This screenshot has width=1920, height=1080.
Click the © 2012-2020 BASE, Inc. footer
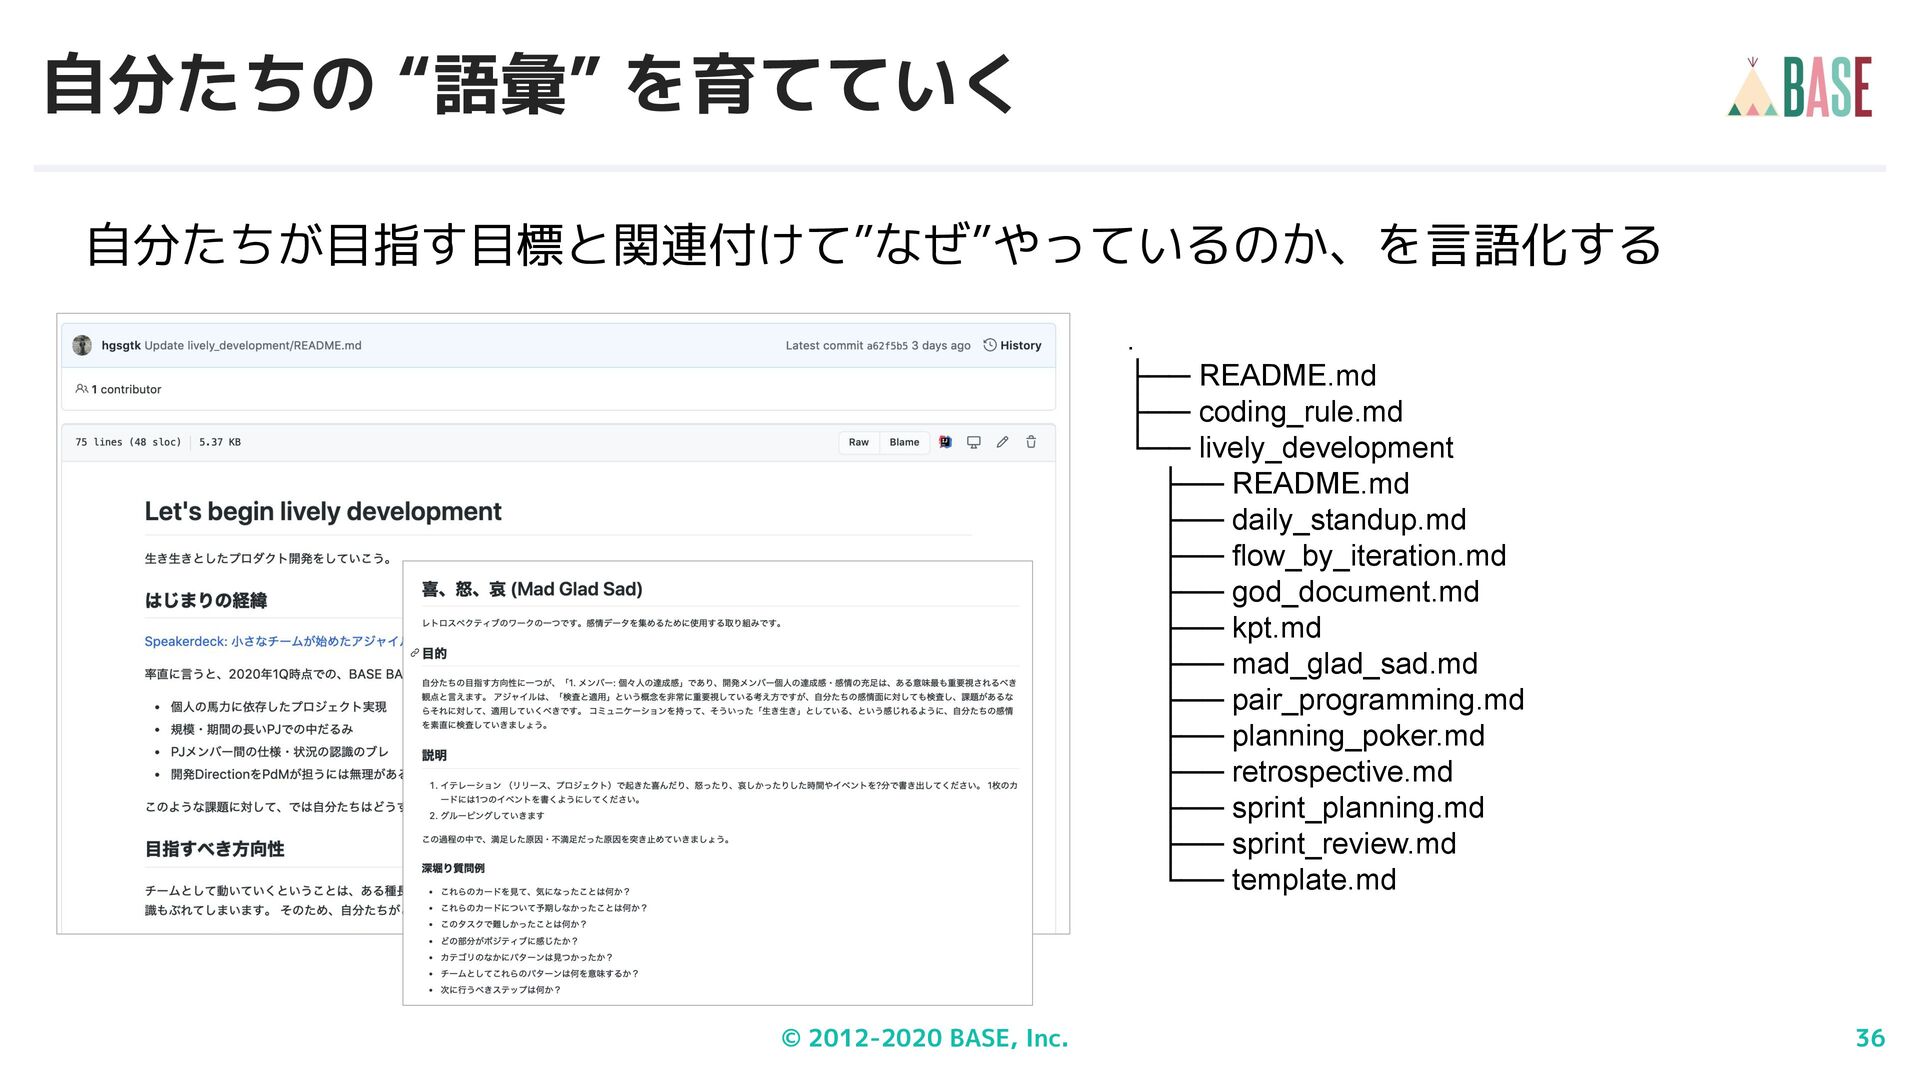pos(925,1039)
